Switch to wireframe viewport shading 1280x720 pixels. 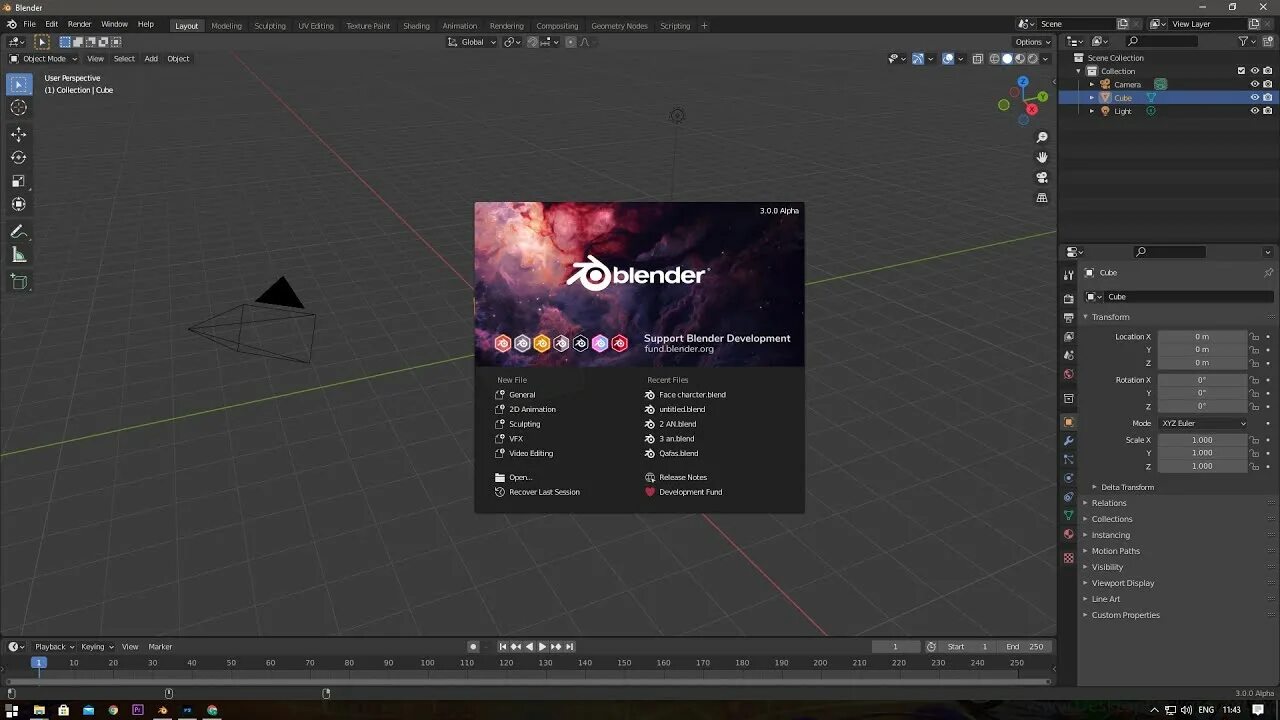pyautogui.click(x=994, y=59)
